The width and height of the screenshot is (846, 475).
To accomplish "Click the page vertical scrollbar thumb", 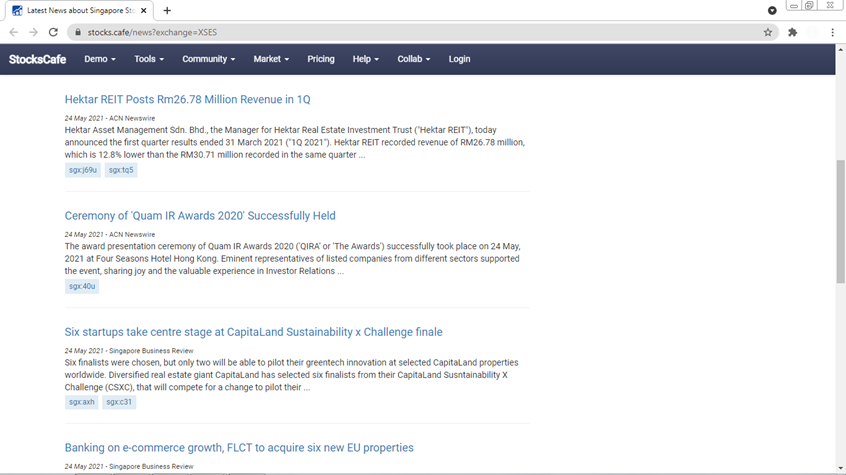I will [x=841, y=221].
